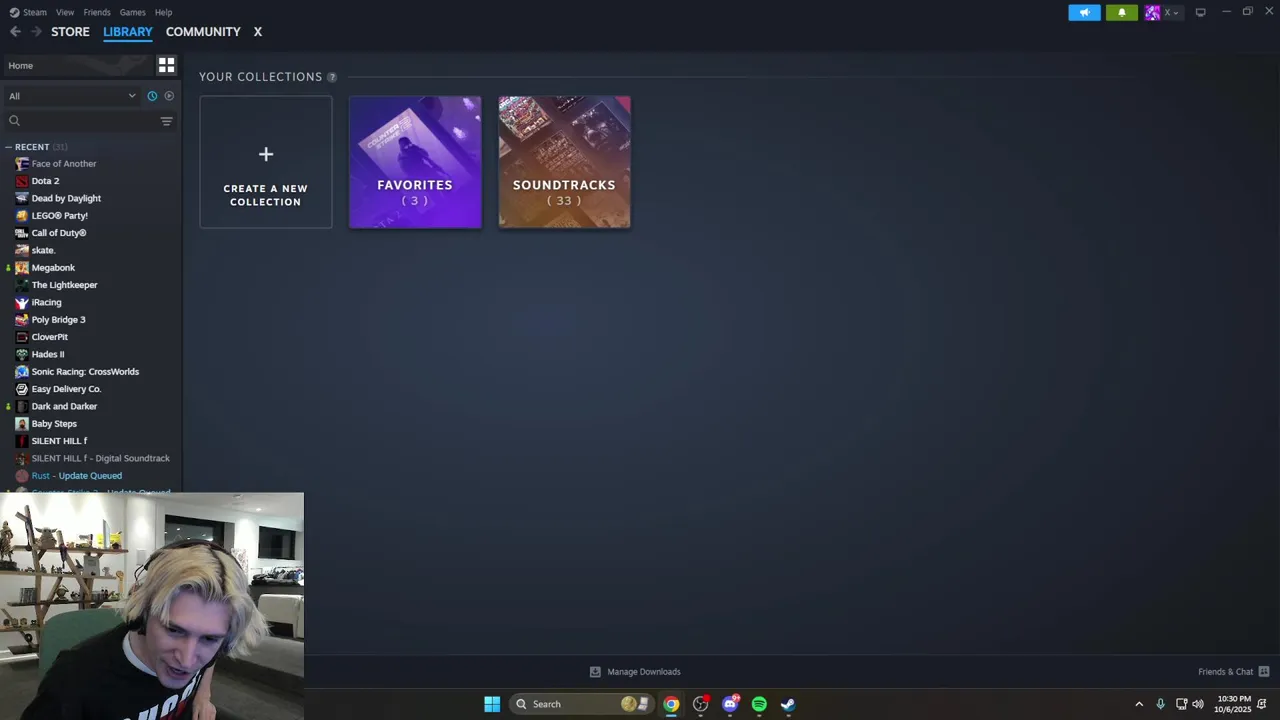Open the green notifications bell
Screen dimensions: 1280x720
tap(1121, 13)
